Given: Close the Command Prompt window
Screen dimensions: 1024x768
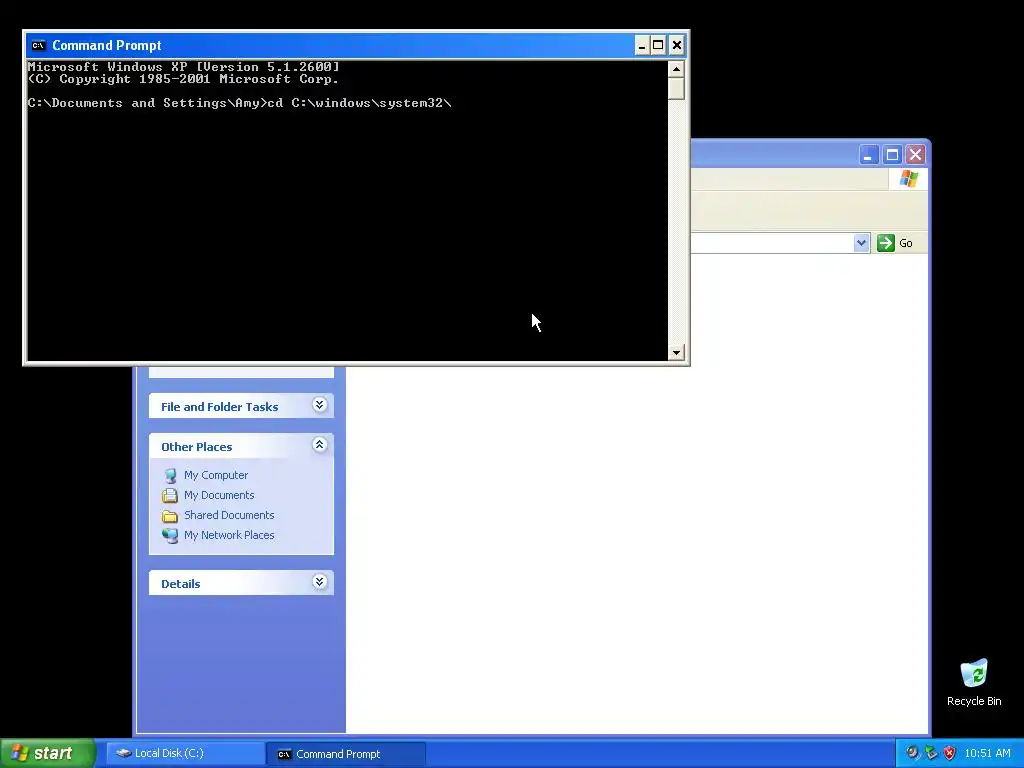Looking at the screenshot, I should pyautogui.click(x=677, y=45).
